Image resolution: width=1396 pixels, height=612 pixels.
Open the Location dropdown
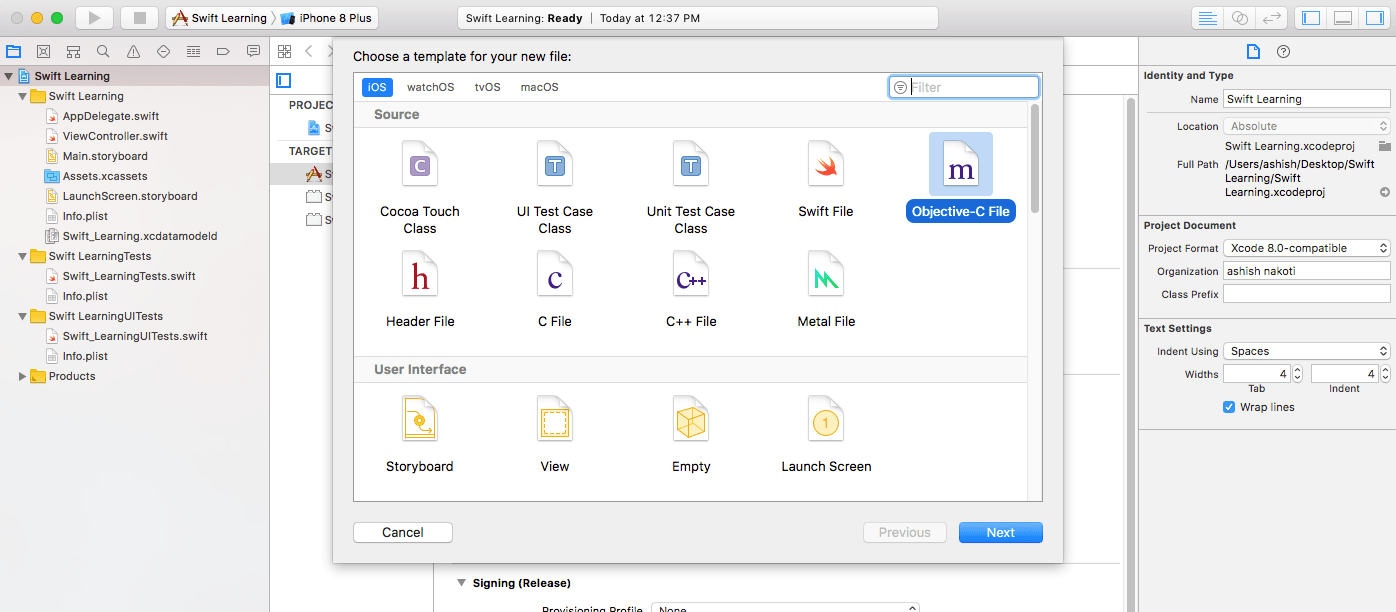point(1307,126)
